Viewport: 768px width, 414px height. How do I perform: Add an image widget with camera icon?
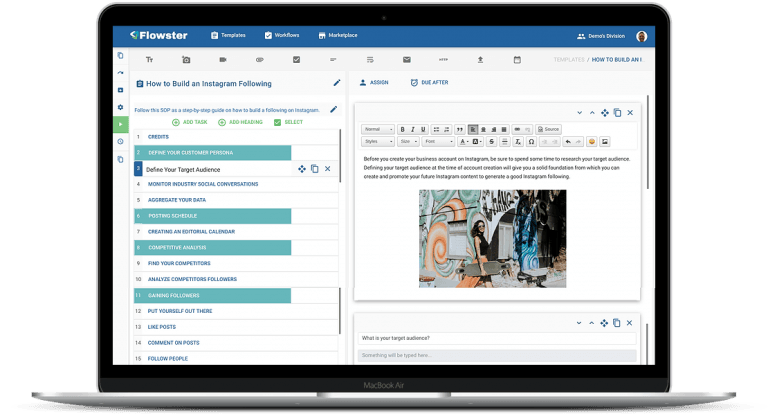point(186,60)
